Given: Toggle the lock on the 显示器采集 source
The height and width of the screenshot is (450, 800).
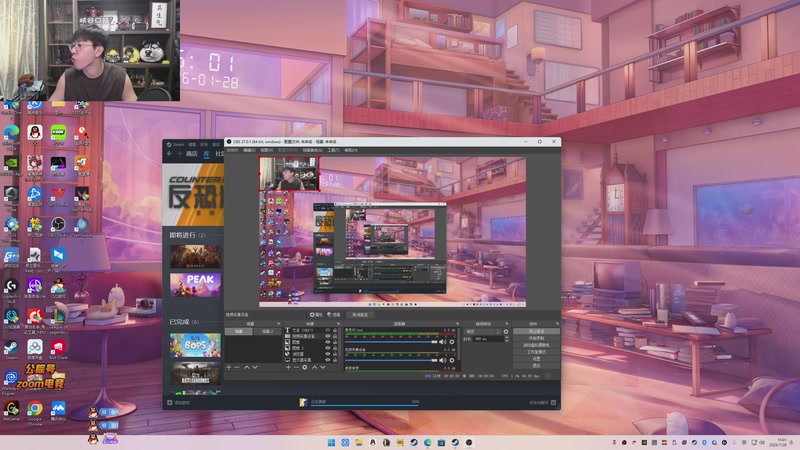Looking at the screenshot, I should pyautogui.click(x=335, y=360).
